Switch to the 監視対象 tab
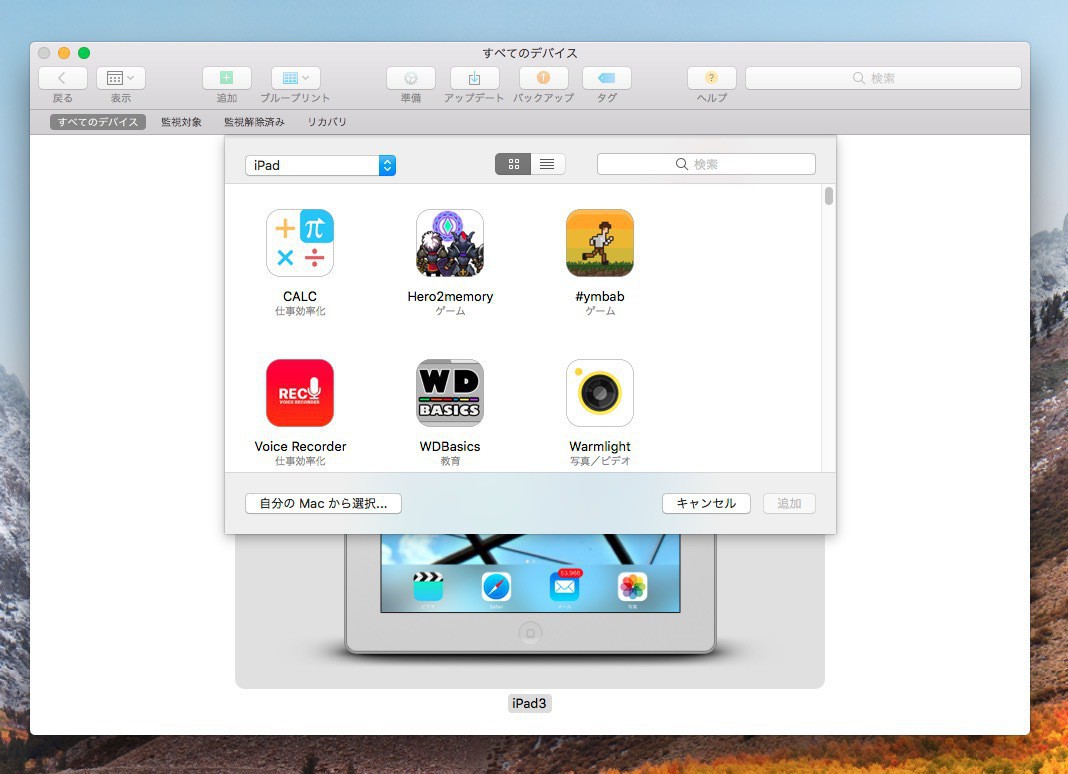Image resolution: width=1068 pixels, height=774 pixels. point(181,122)
